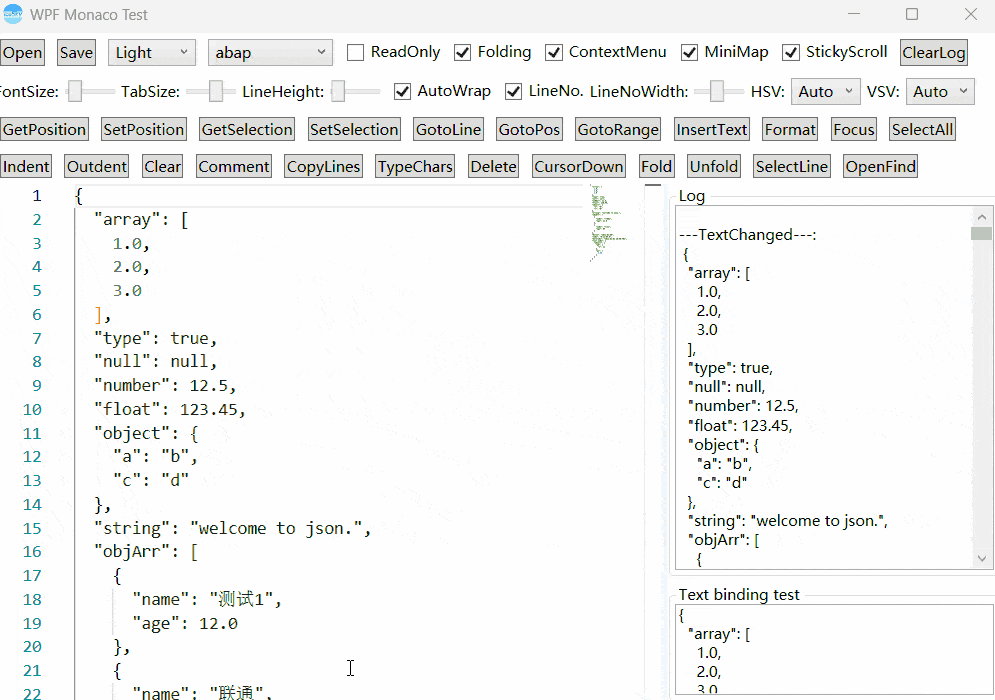Expand the abap language dropdown
The width and height of the screenshot is (995, 700).
pyautogui.click(x=270, y=53)
